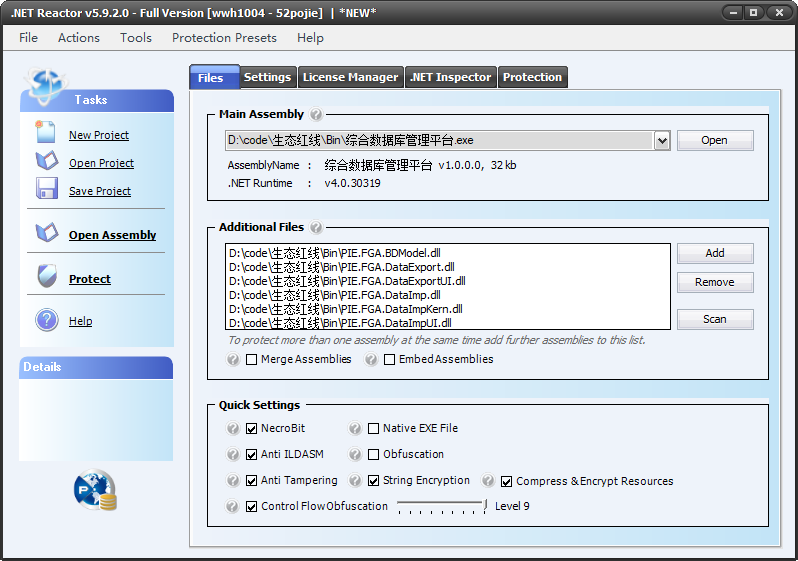Click the Open button for main assembly
This screenshot has width=798, height=561.
[x=715, y=141]
